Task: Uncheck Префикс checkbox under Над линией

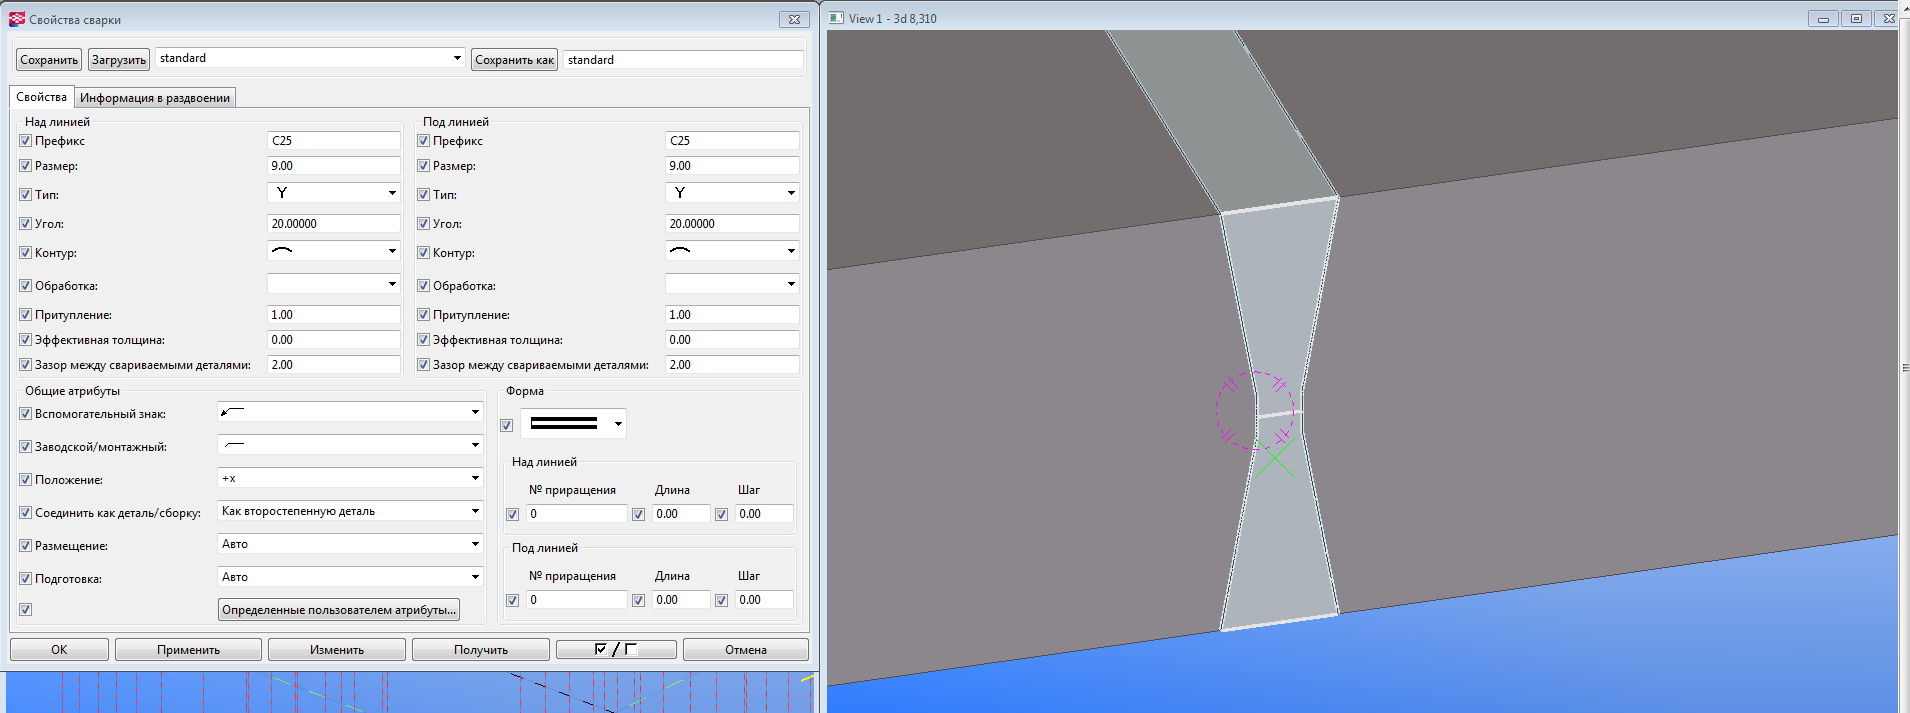Action: [x=26, y=141]
